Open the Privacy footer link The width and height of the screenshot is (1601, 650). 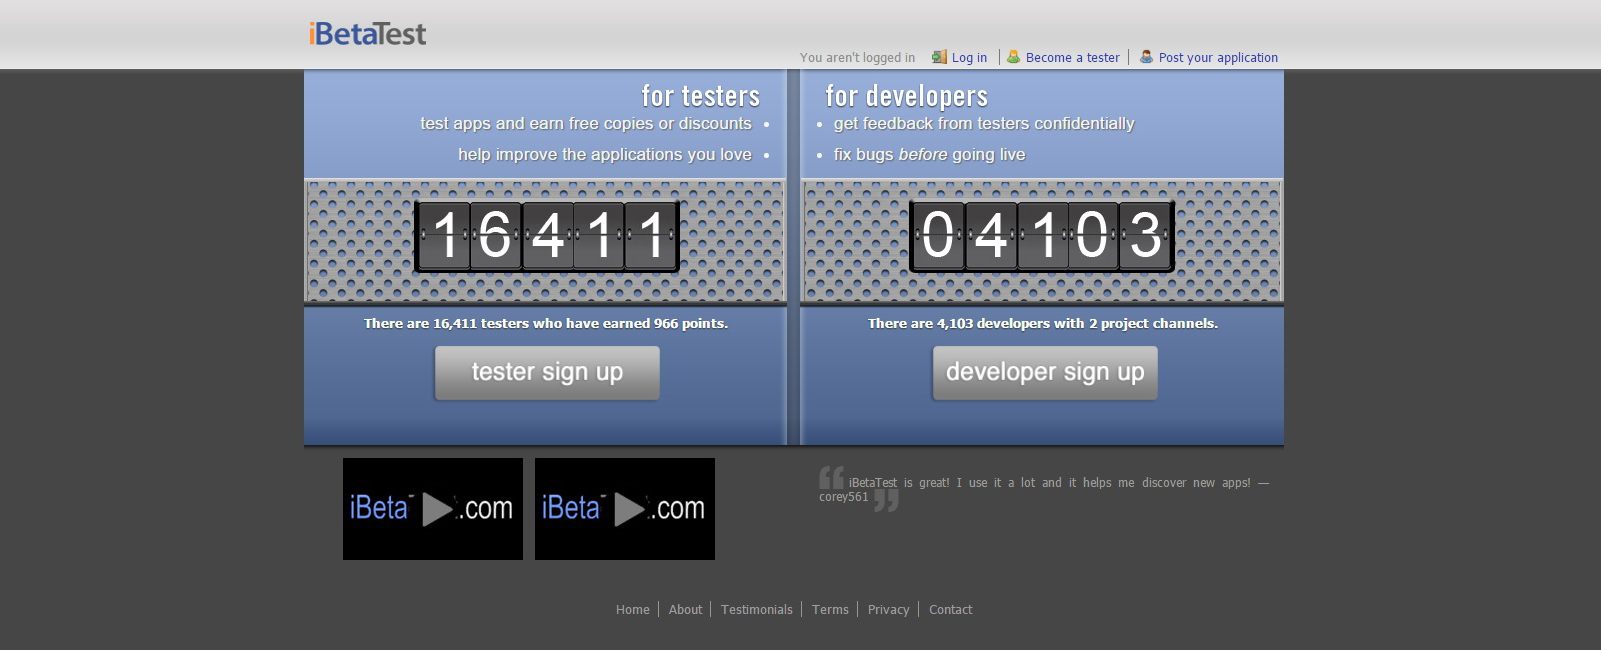pyautogui.click(x=888, y=610)
